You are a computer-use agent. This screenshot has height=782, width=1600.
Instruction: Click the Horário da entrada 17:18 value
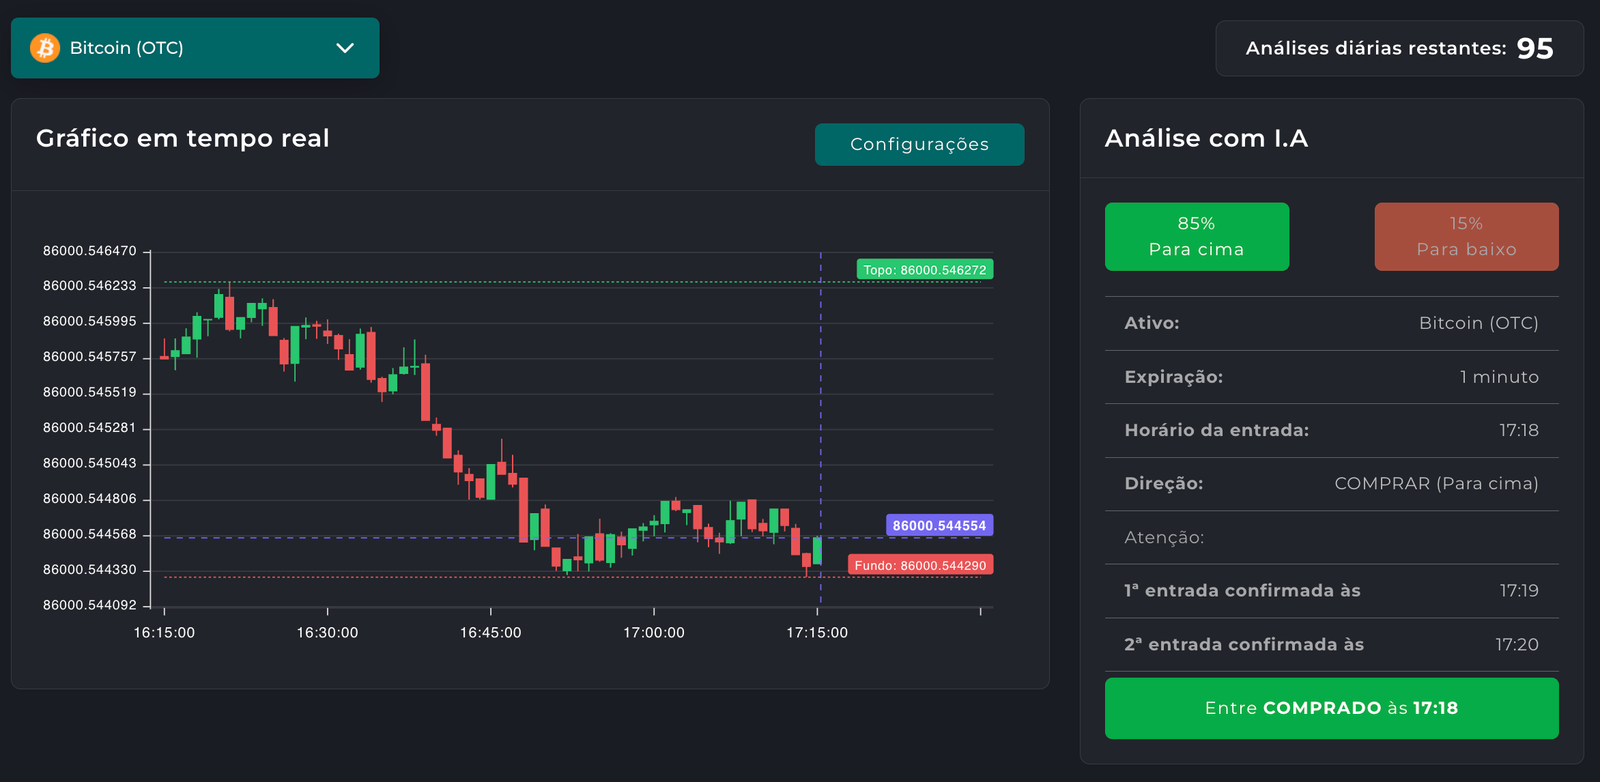click(1518, 430)
